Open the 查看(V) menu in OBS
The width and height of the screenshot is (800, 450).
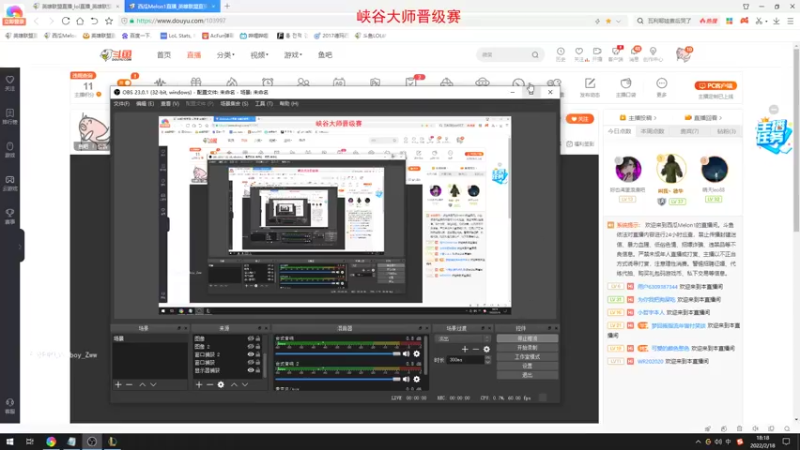coord(170,104)
